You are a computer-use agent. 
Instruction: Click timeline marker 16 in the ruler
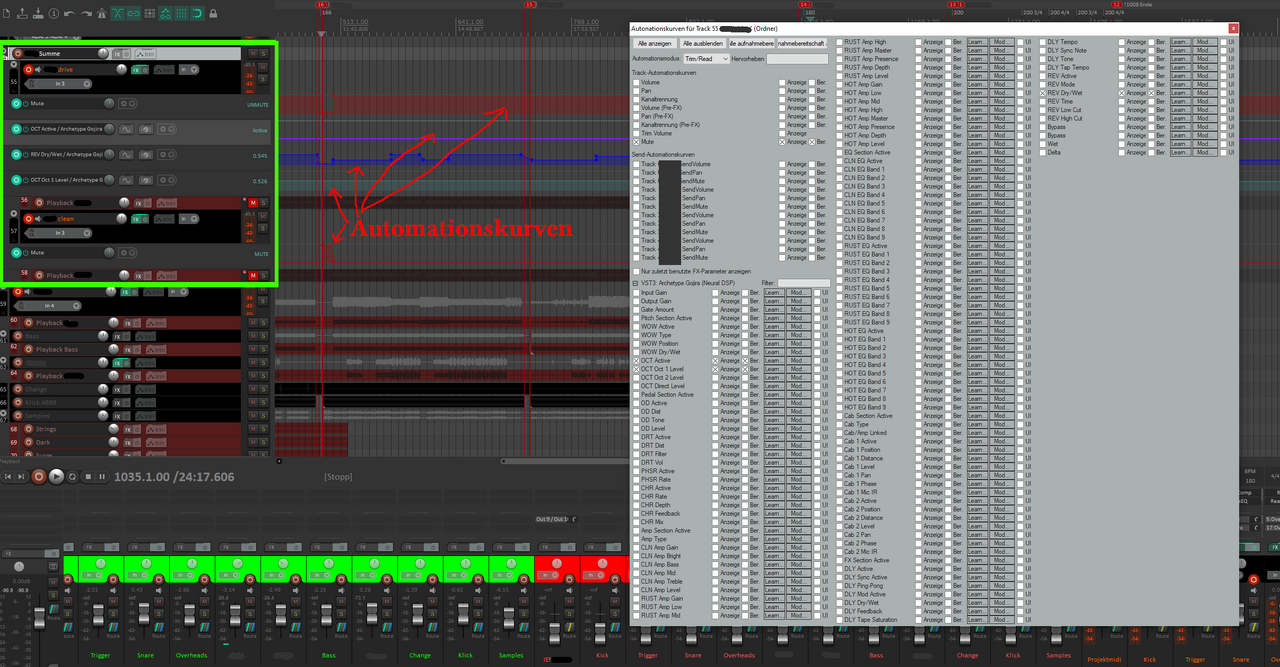pos(321,5)
